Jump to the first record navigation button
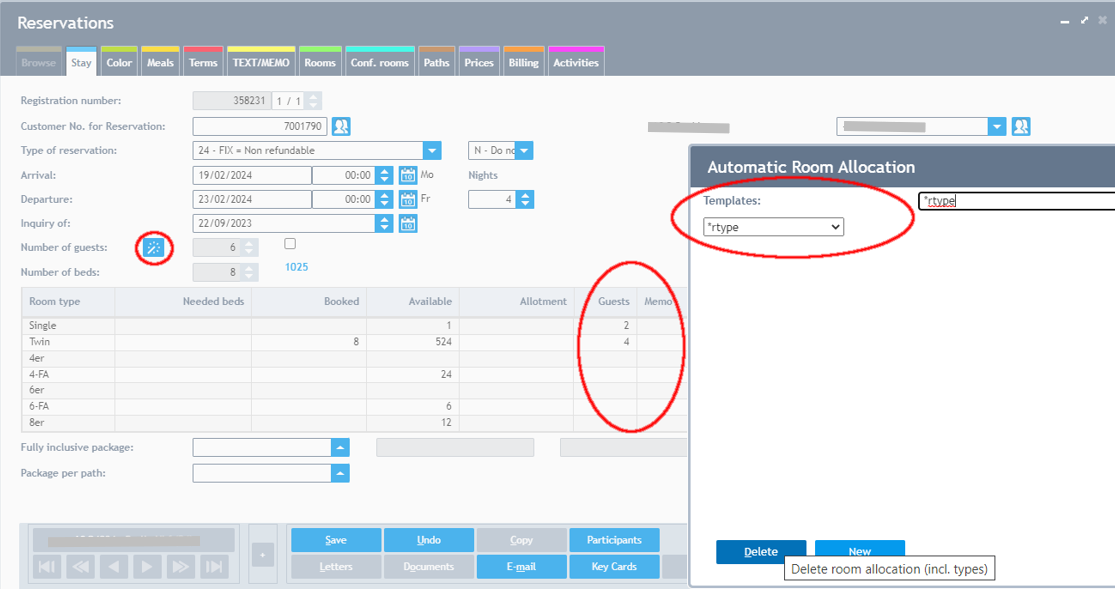This screenshot has height=594, width=1115. [47, 567]
